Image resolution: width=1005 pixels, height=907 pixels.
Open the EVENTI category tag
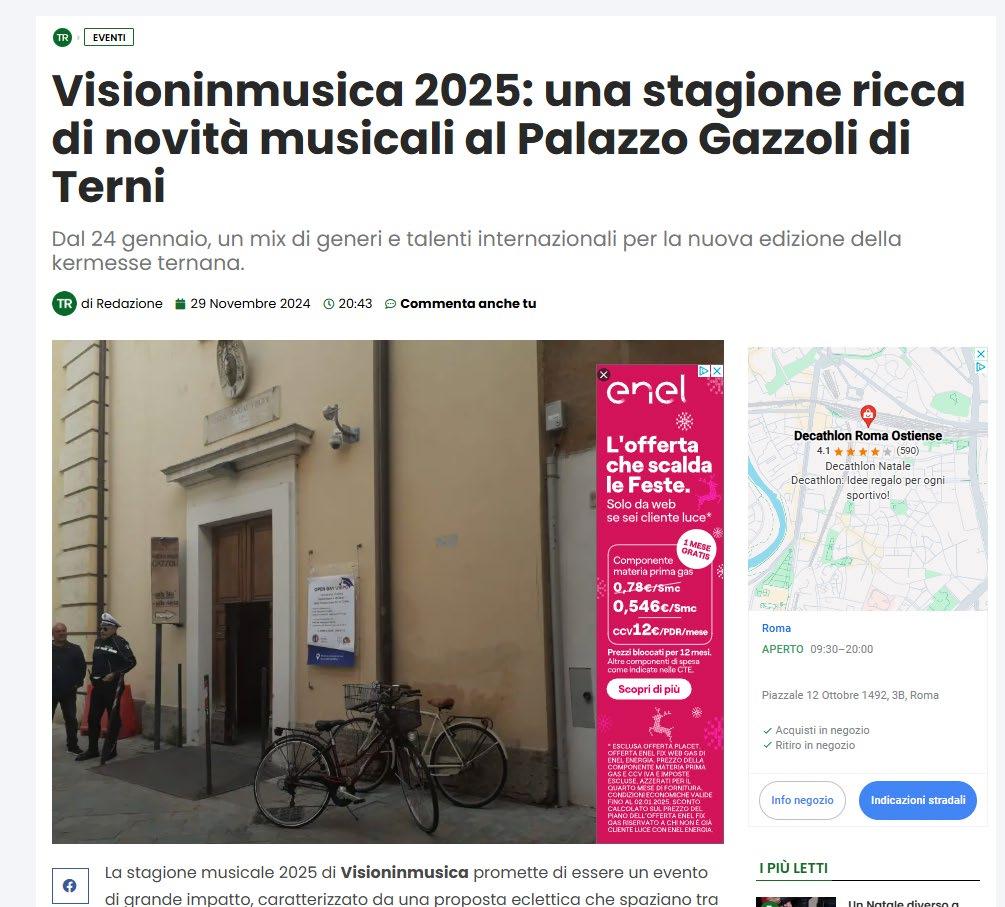[x=109, y=37]
